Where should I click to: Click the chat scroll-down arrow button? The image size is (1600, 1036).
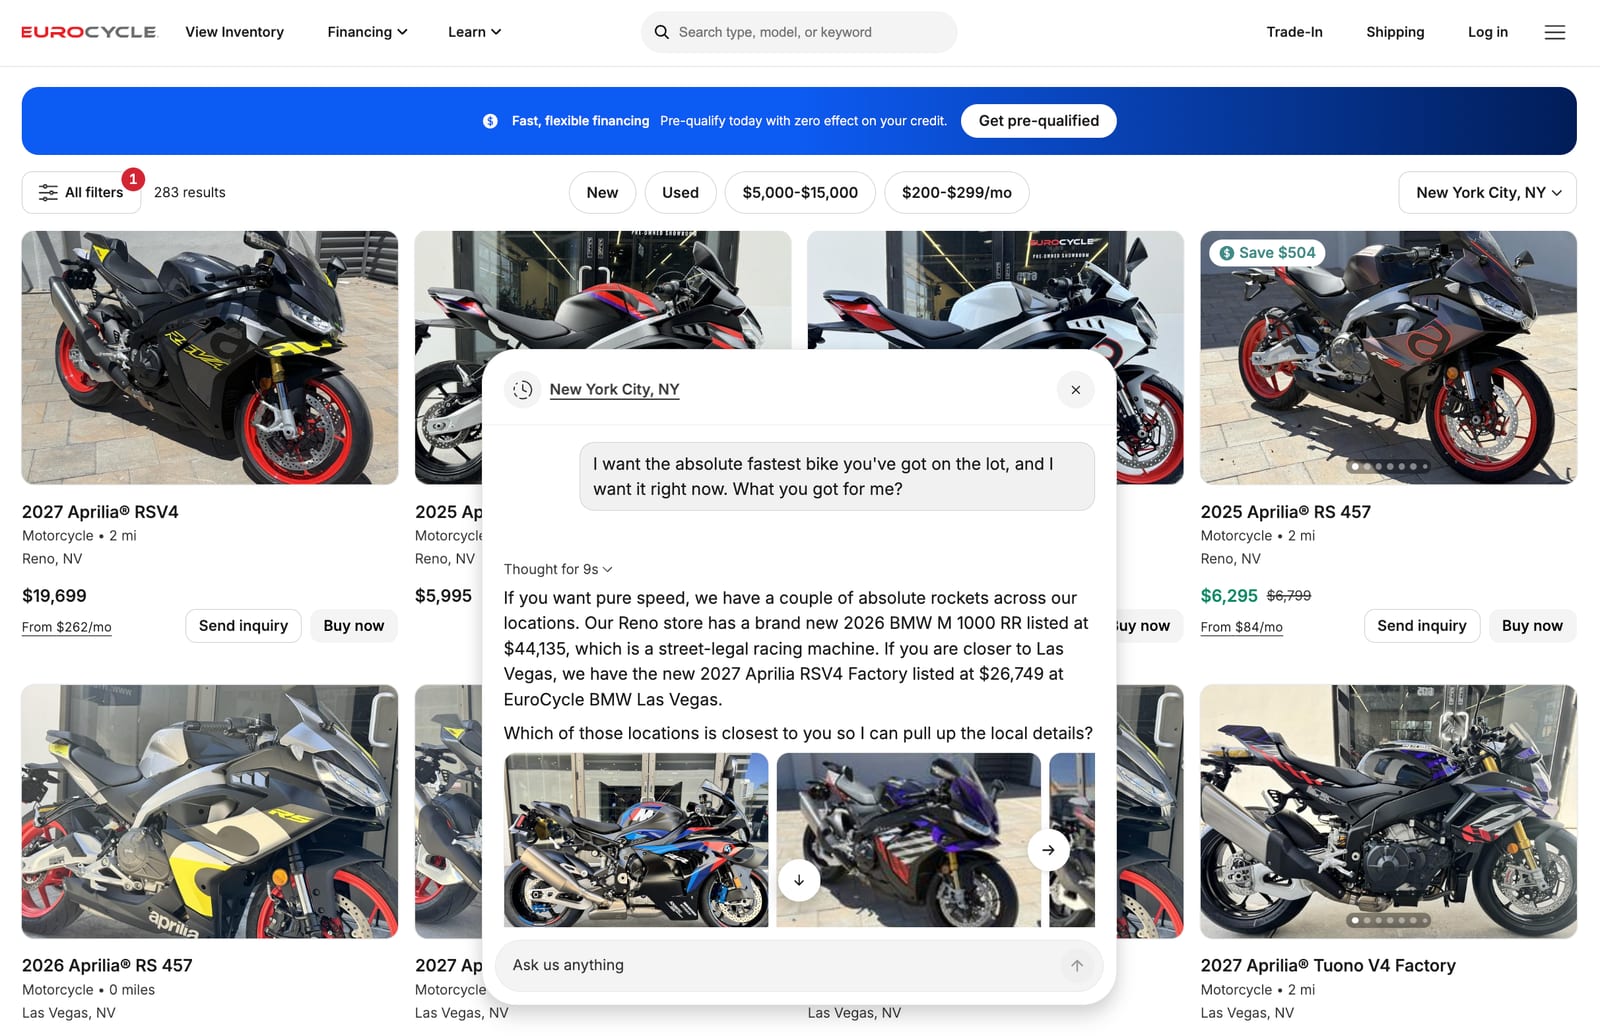pos(799,880)
